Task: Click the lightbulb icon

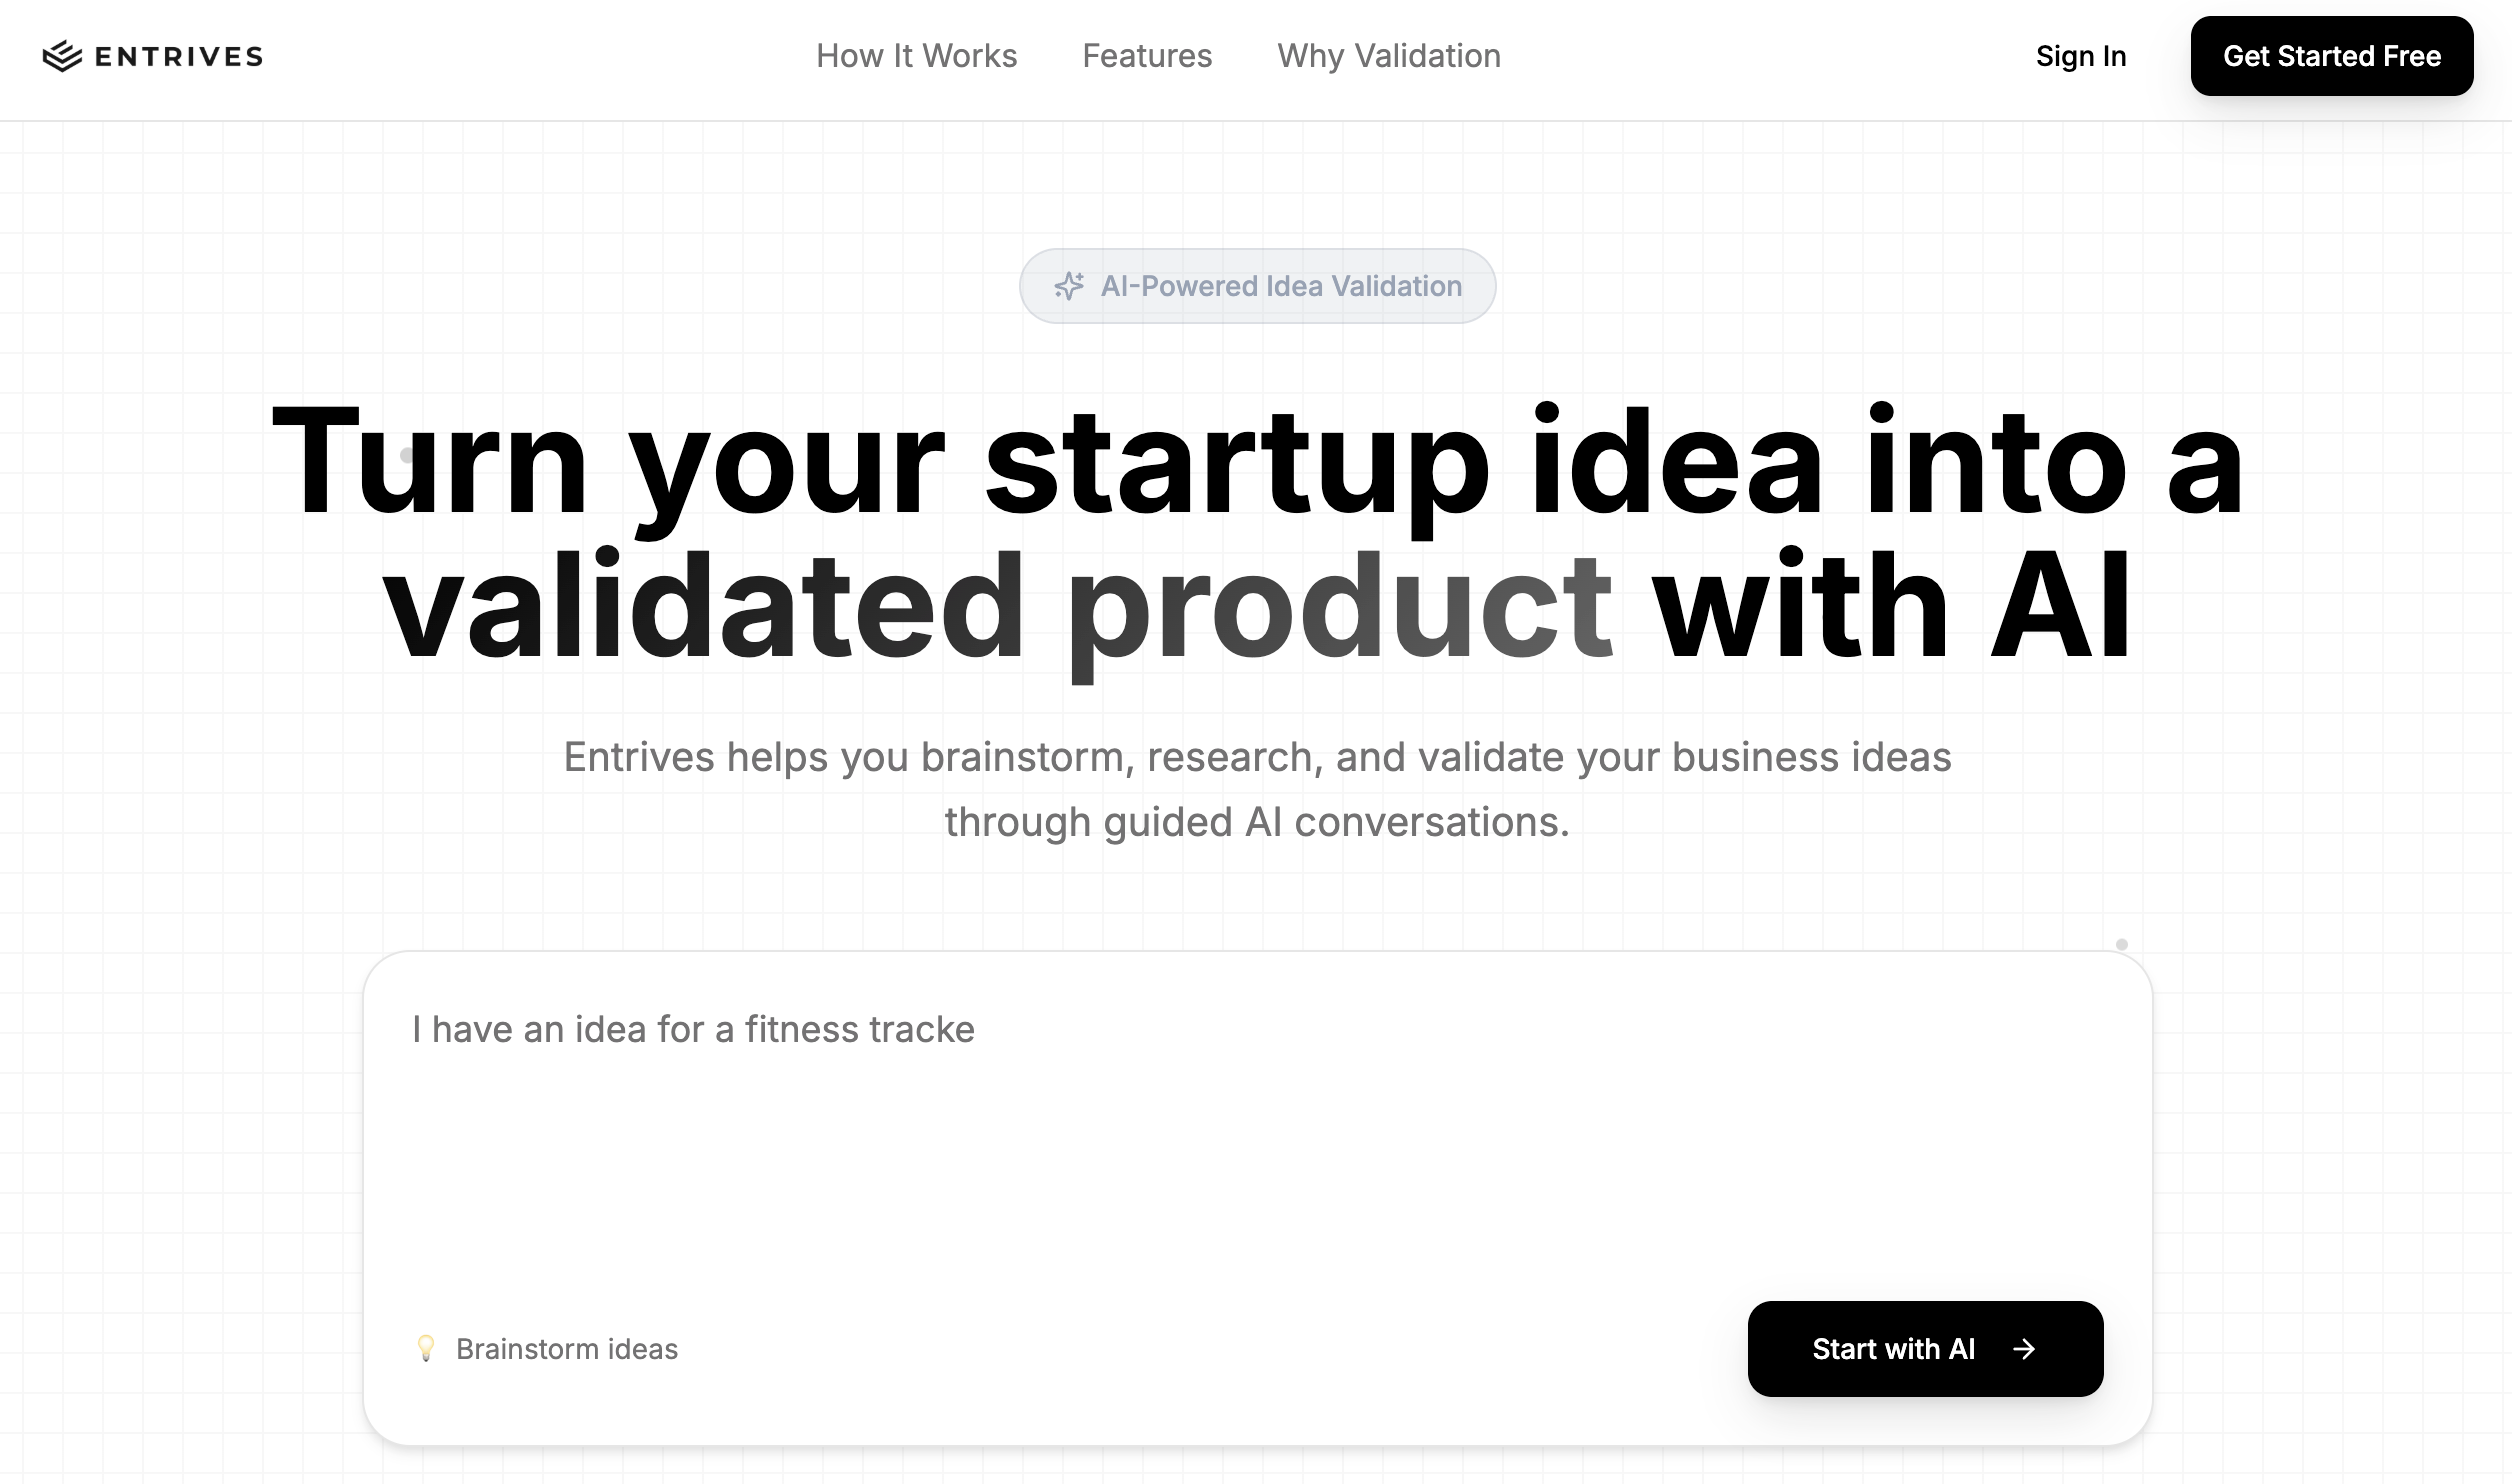Action: click(x=426, y=1348)
